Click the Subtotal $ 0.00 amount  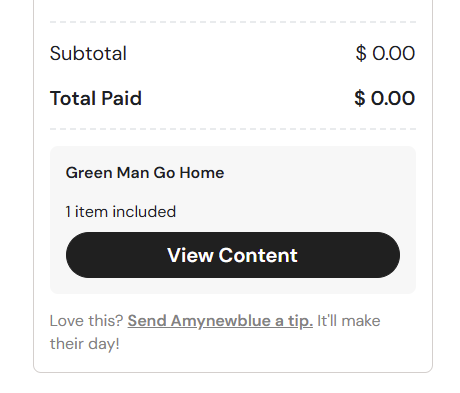[385, 53]
